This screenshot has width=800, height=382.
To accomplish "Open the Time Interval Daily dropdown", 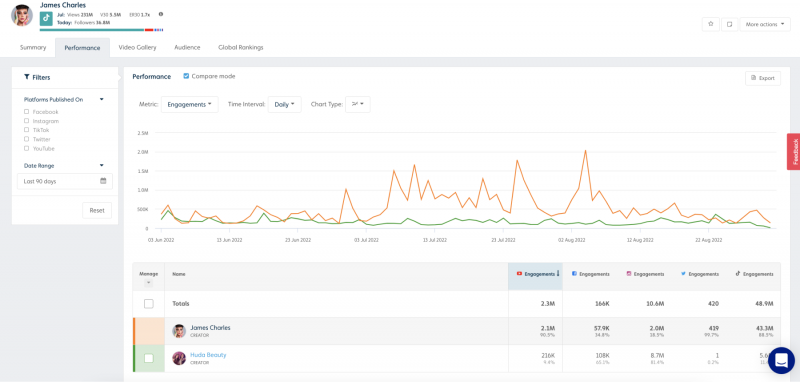I will pos(284,104).
